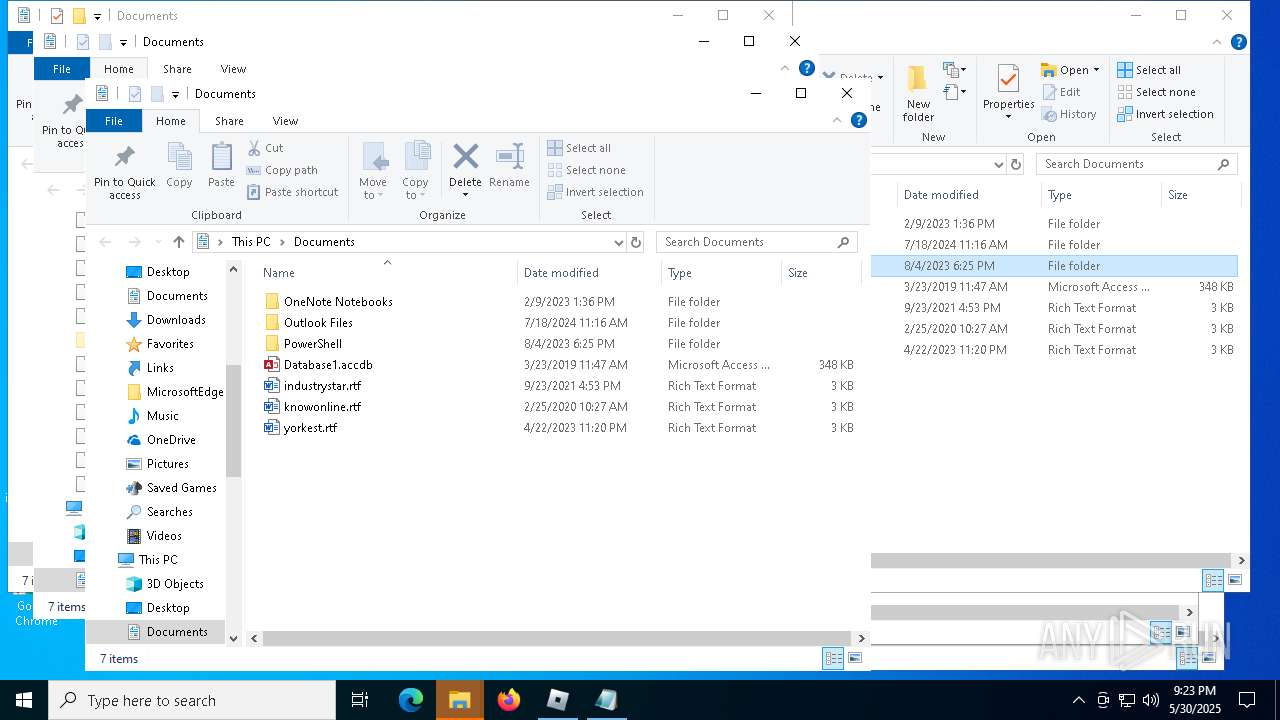Click the search magnifier in front window
This screenshot has height=720, width=1280.
(x=843, y=242)
